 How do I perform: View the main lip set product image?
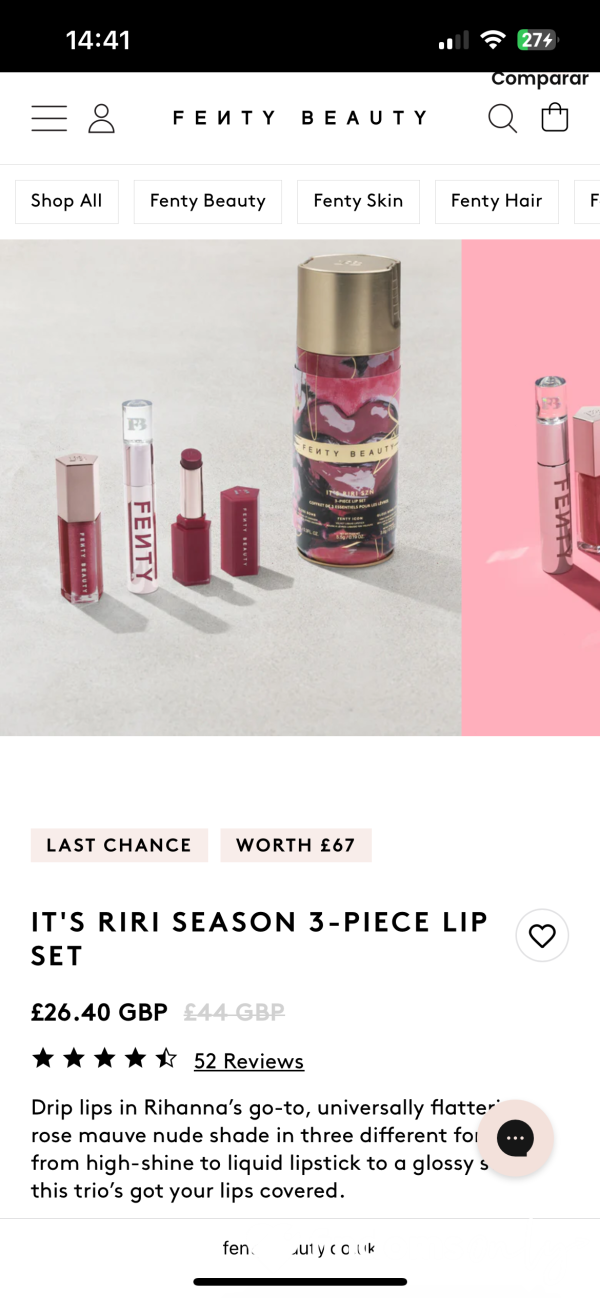(x=230, y=488)
